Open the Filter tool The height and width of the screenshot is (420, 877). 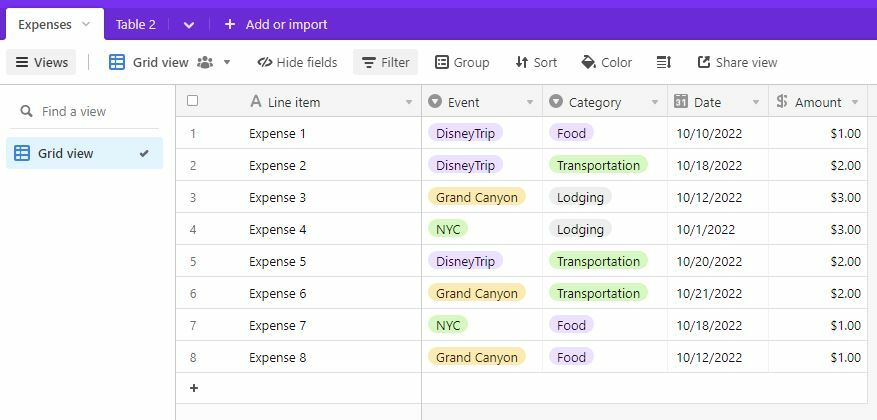click(385, 62)
